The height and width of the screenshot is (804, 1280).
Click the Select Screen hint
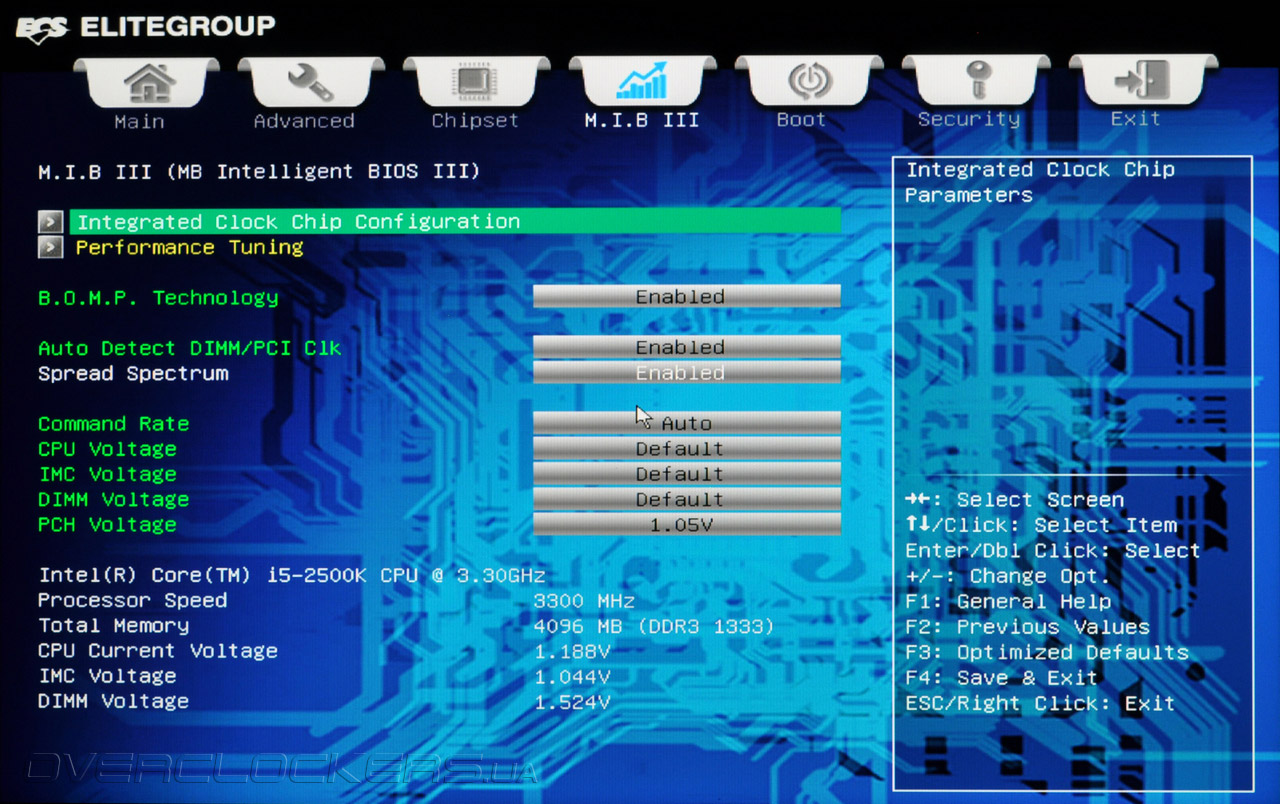click(1015, 500)
